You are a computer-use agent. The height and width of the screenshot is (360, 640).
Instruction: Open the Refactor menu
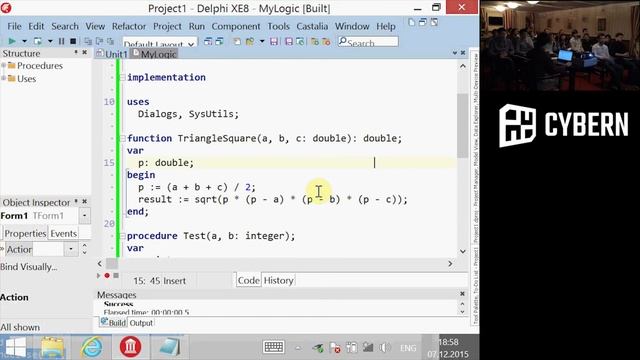coord(129,26)
